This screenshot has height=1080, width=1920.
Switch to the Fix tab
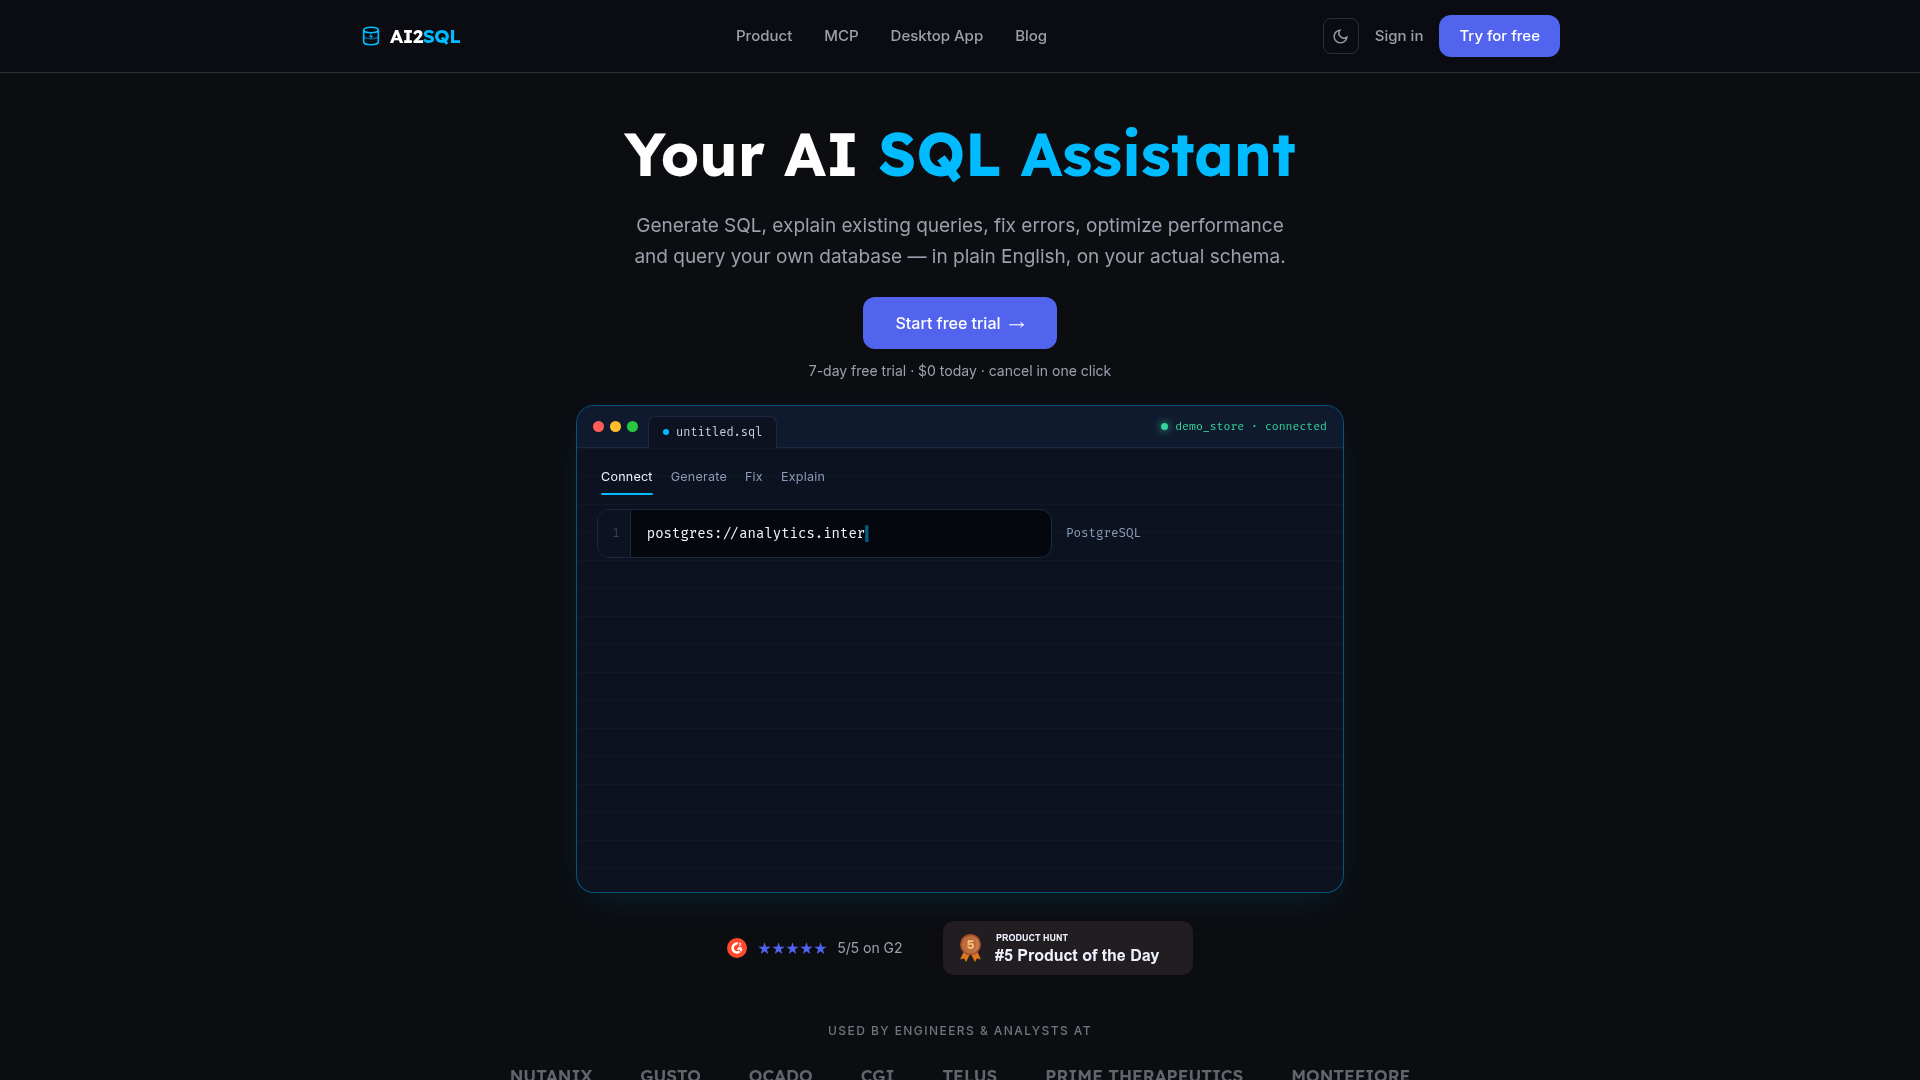tap(753, 477)
